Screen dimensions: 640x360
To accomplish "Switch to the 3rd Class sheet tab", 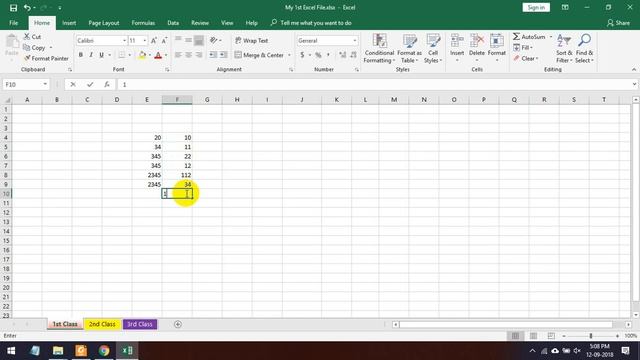I will [140, 324].
